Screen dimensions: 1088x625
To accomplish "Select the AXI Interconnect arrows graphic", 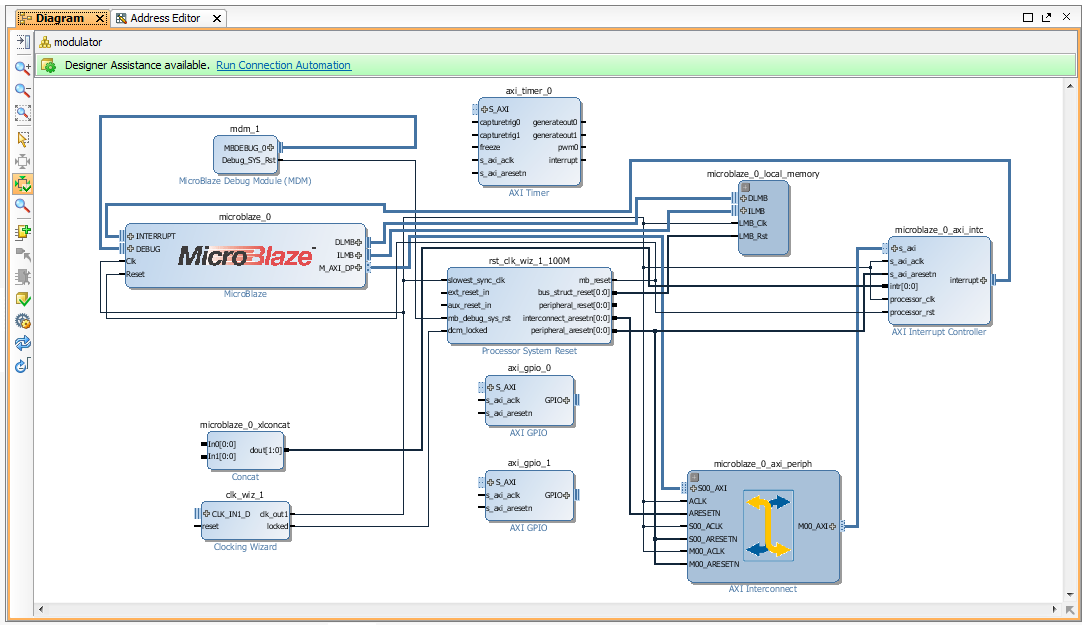I will pos(769,526).
